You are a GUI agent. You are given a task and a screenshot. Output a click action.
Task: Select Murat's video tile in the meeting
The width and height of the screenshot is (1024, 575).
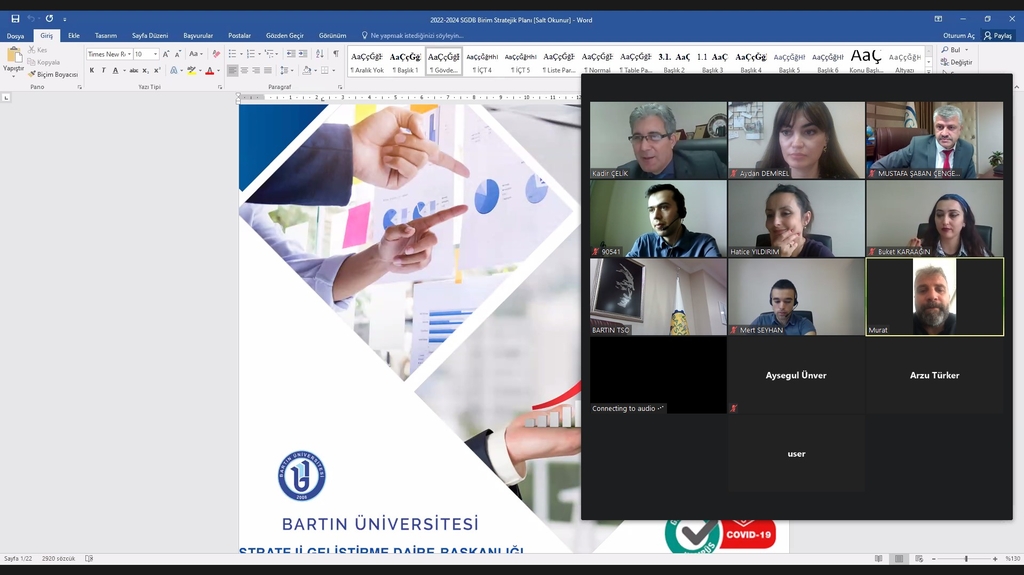click(x=934, y=297)
